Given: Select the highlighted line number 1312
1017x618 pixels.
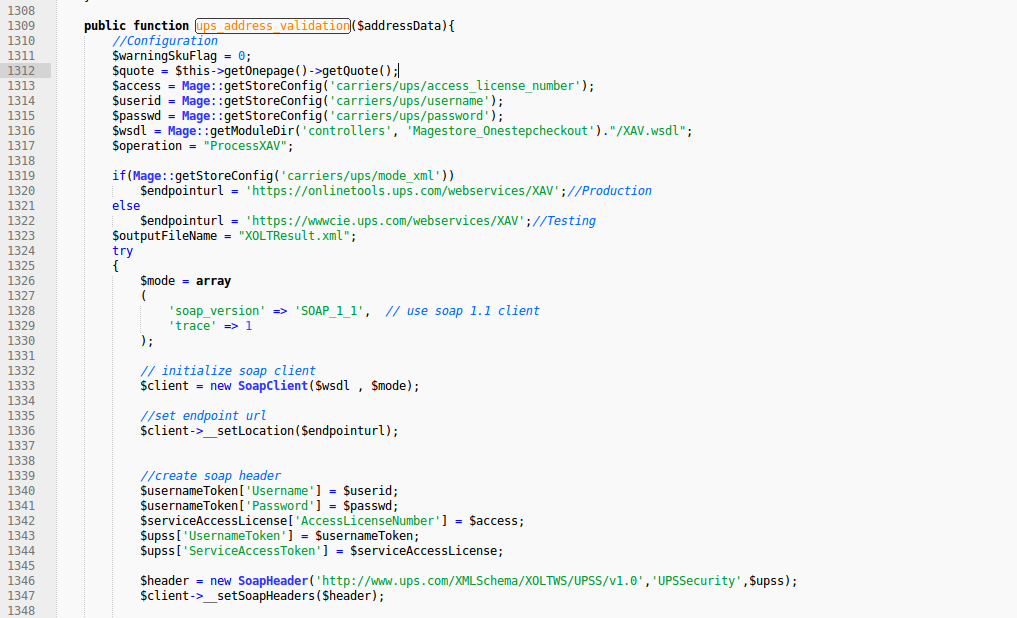Looking at the screenshot, I should (21, 71).
